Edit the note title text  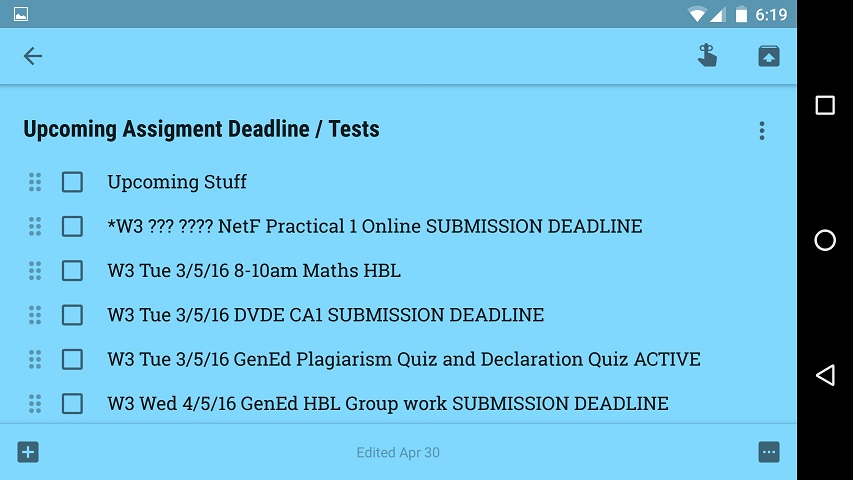click(x=201, y=129)
